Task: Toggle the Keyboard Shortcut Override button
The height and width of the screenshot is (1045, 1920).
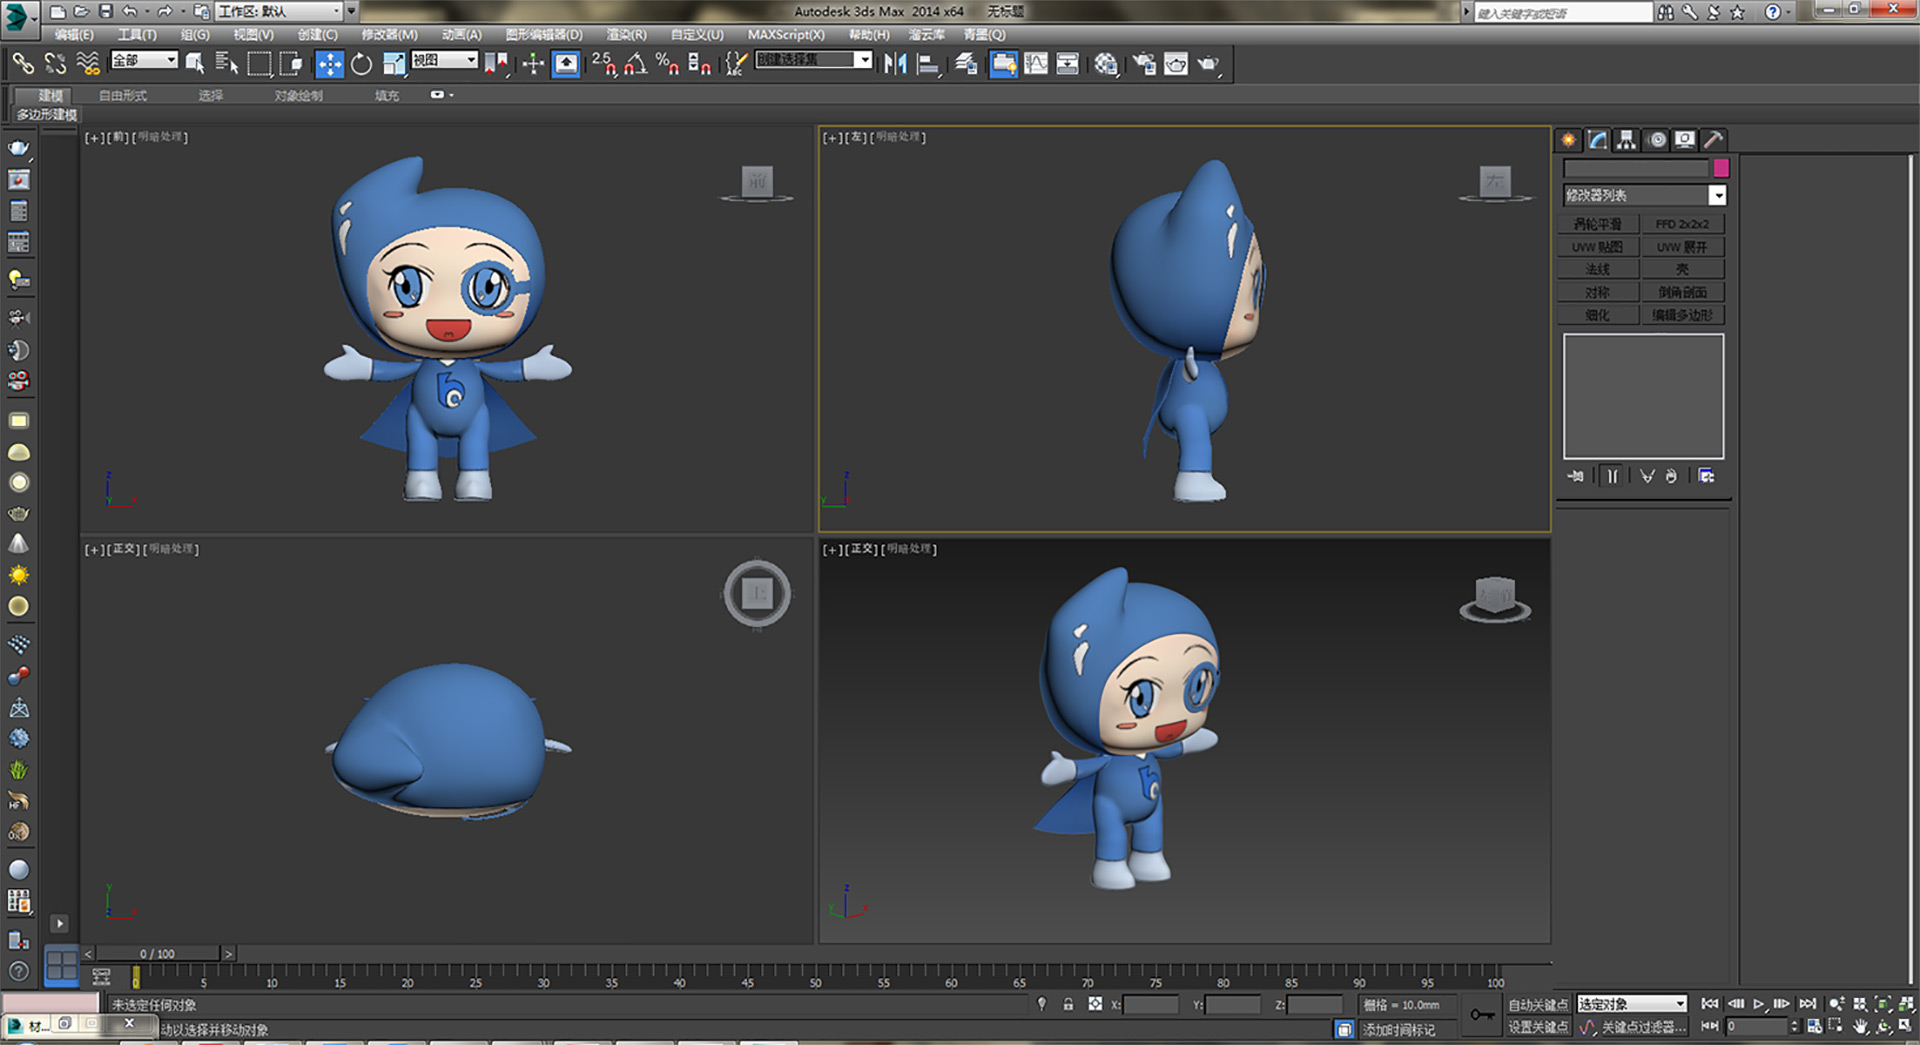Action: 566,64
